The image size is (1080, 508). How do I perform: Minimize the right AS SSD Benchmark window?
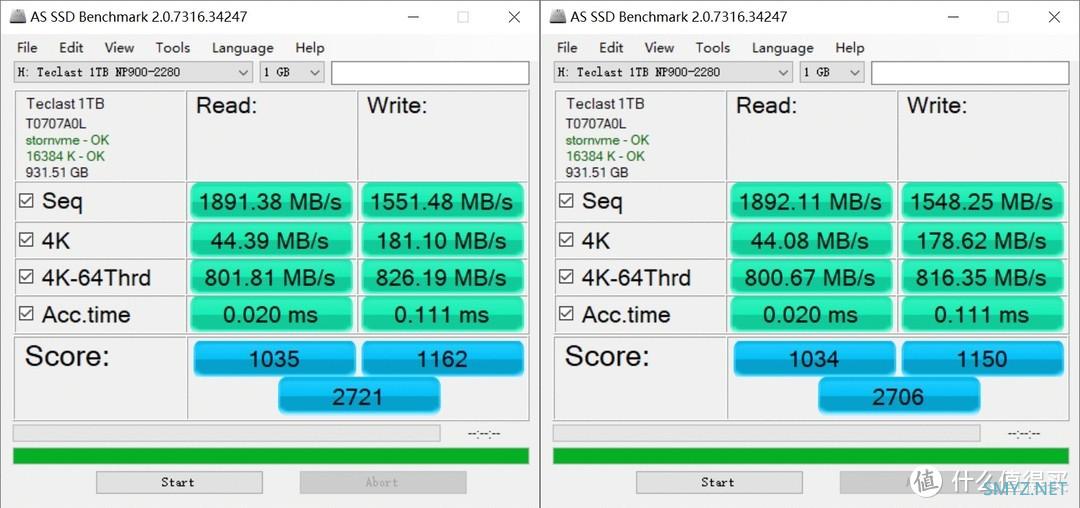pyautogui.click(x=953, y=17)
